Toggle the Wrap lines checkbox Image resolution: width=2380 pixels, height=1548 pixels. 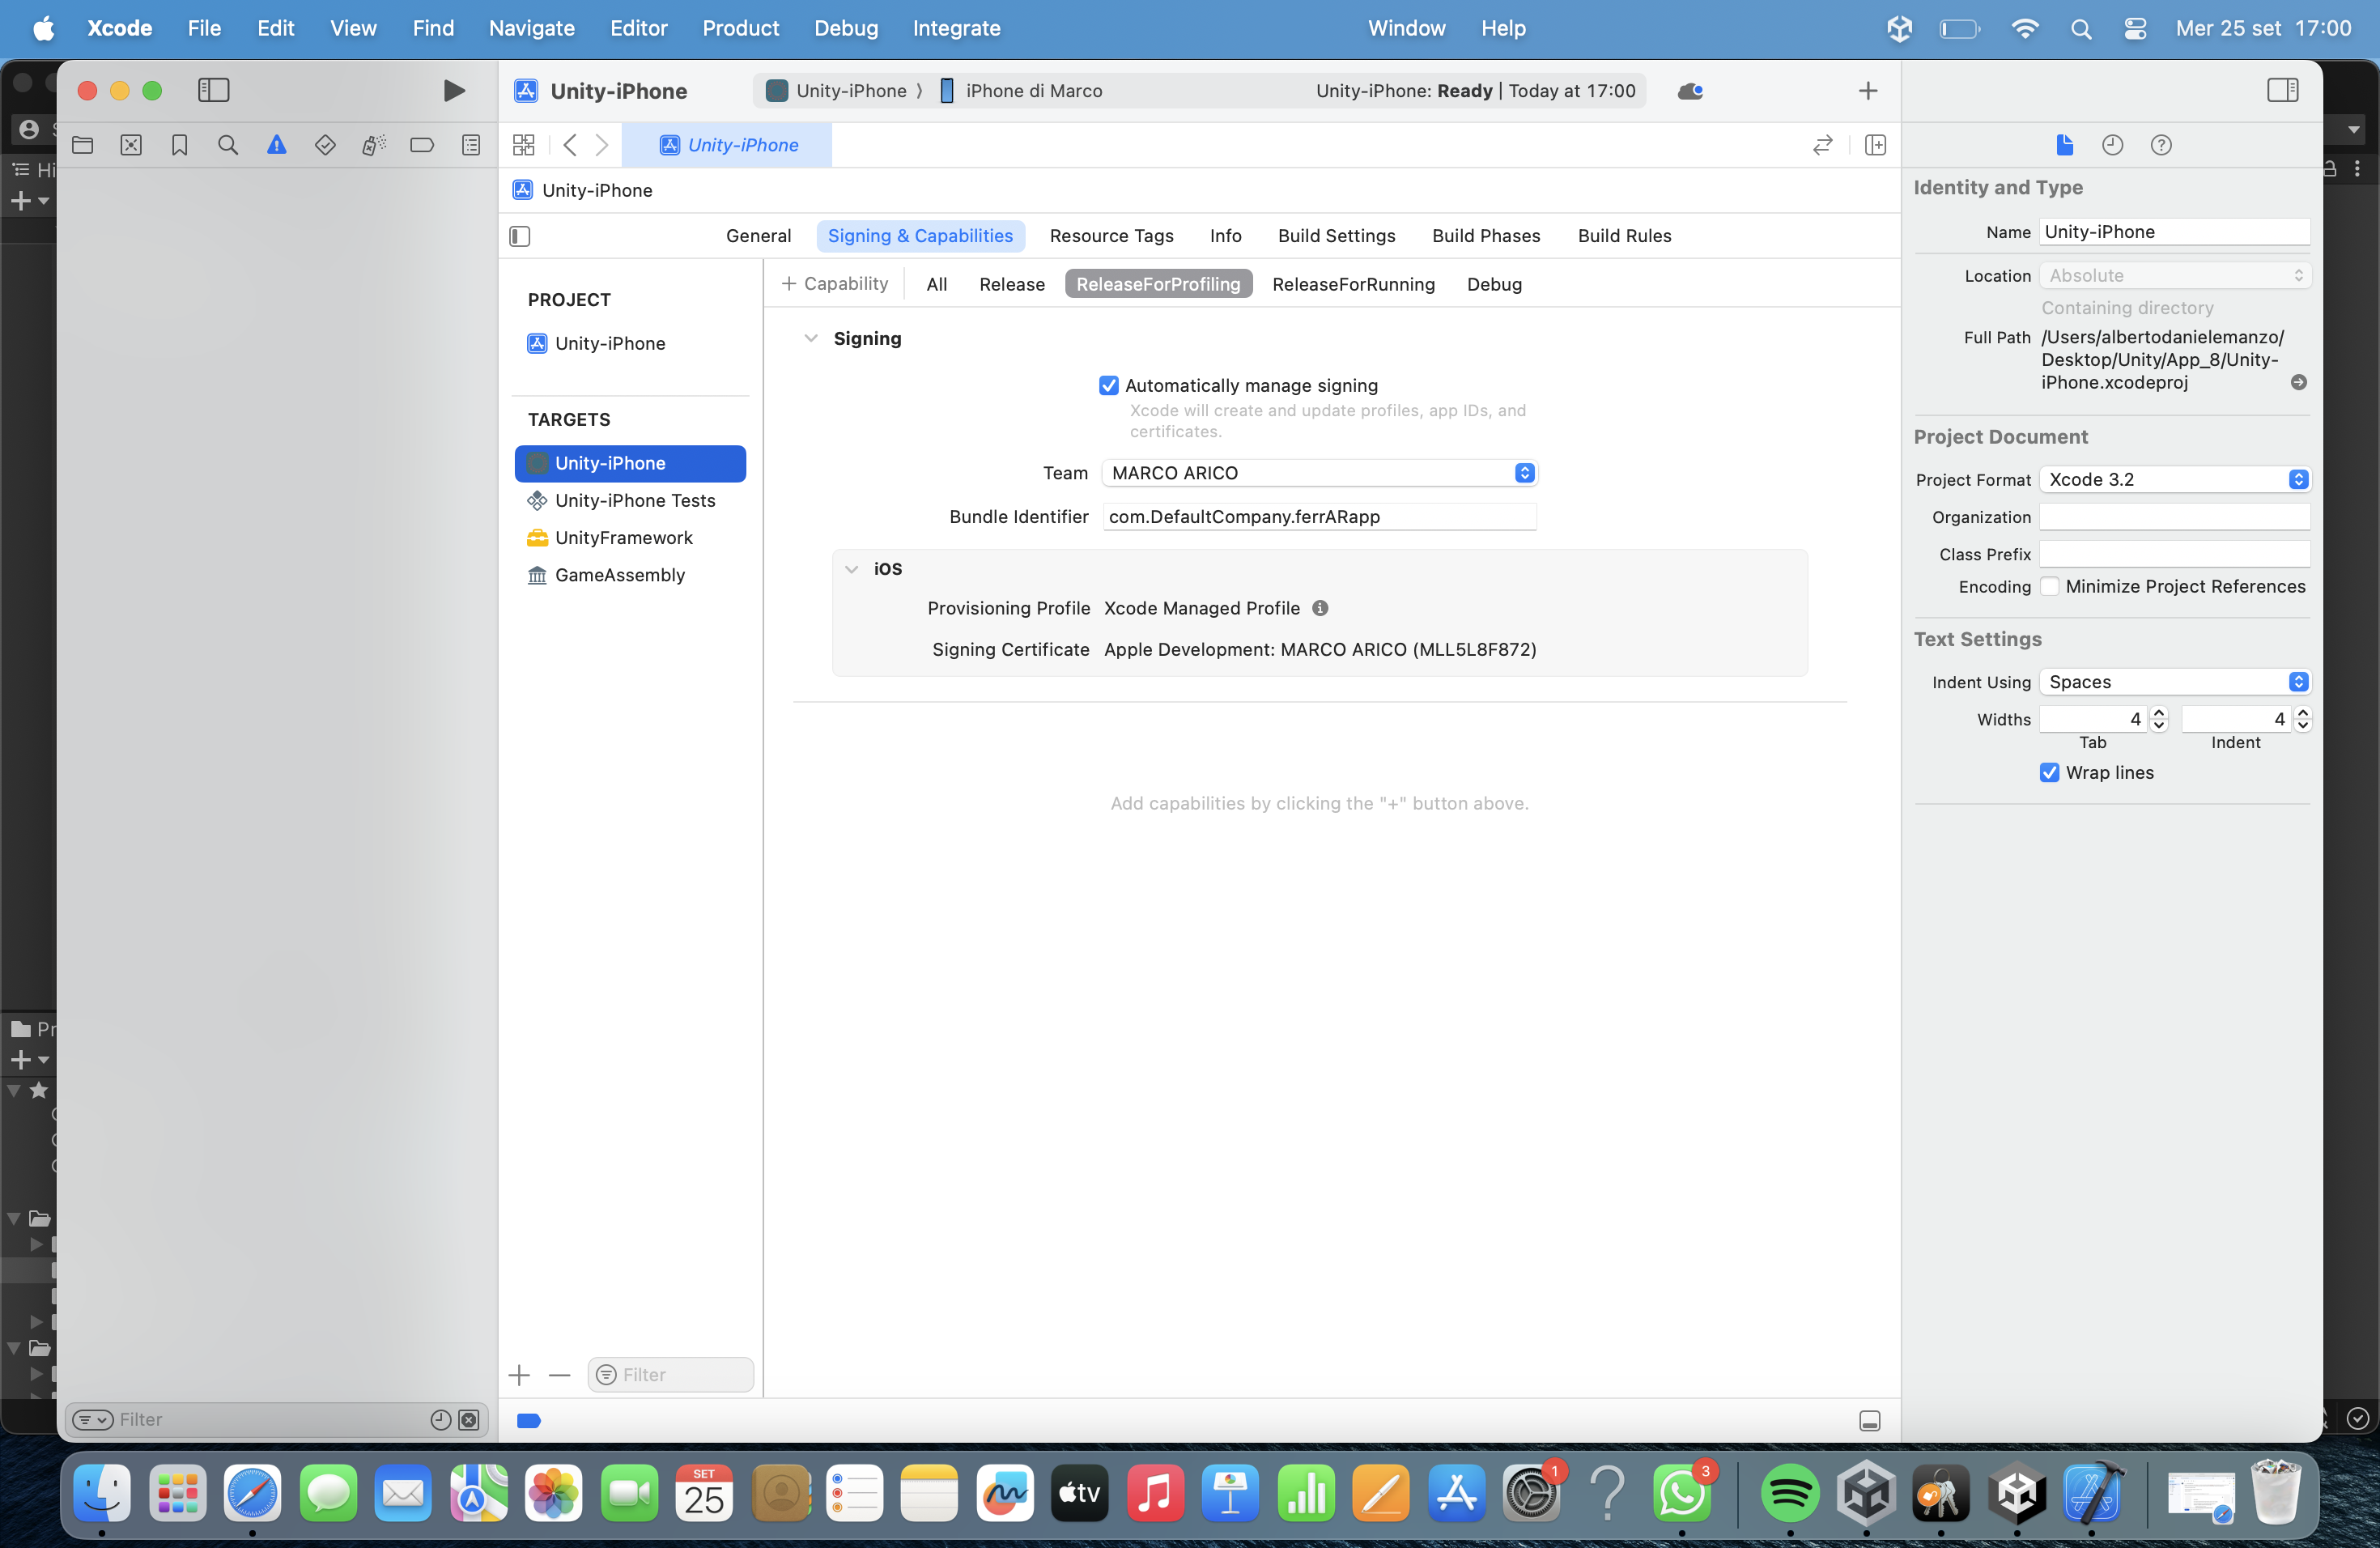(2050, 773)
